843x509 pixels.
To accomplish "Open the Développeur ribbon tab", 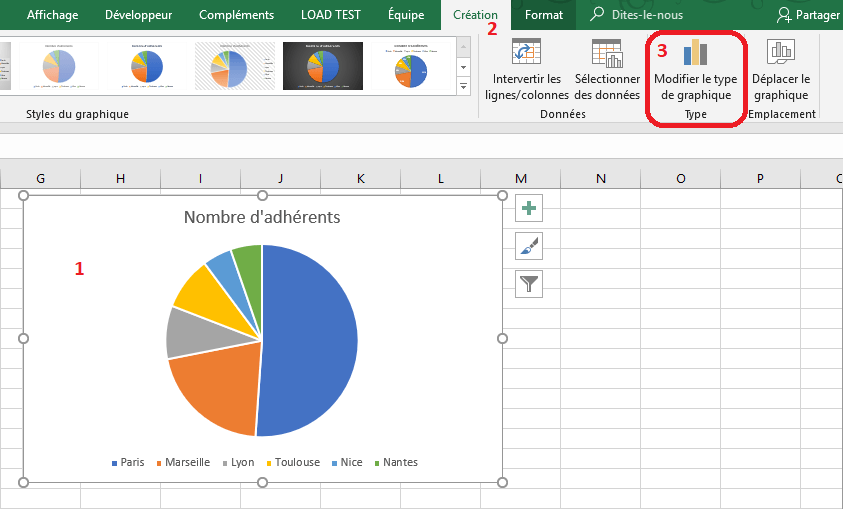I will point(138,15).
